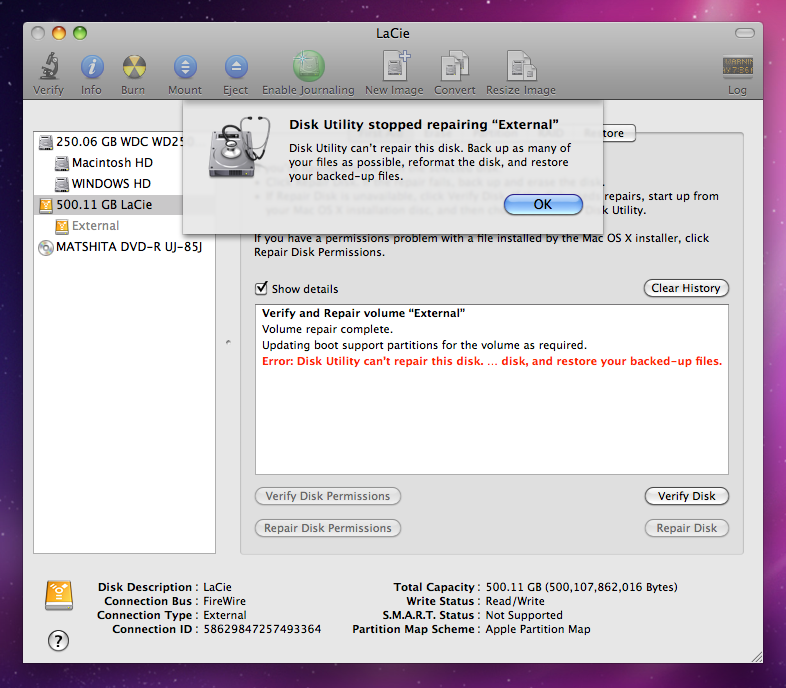This screenshot has height=688, width=786.
Task: Click Repair Disk Permissions button
Action: pos(328,528)
